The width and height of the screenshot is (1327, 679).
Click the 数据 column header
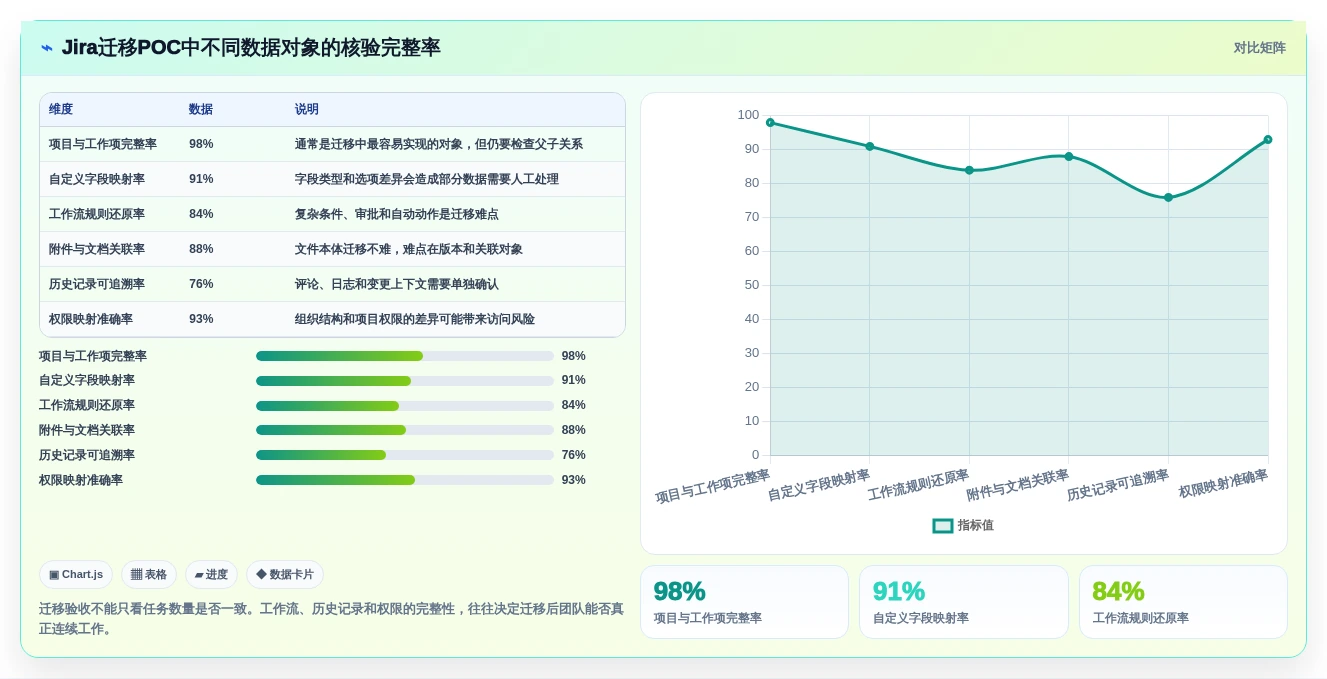tap(201, 109)
